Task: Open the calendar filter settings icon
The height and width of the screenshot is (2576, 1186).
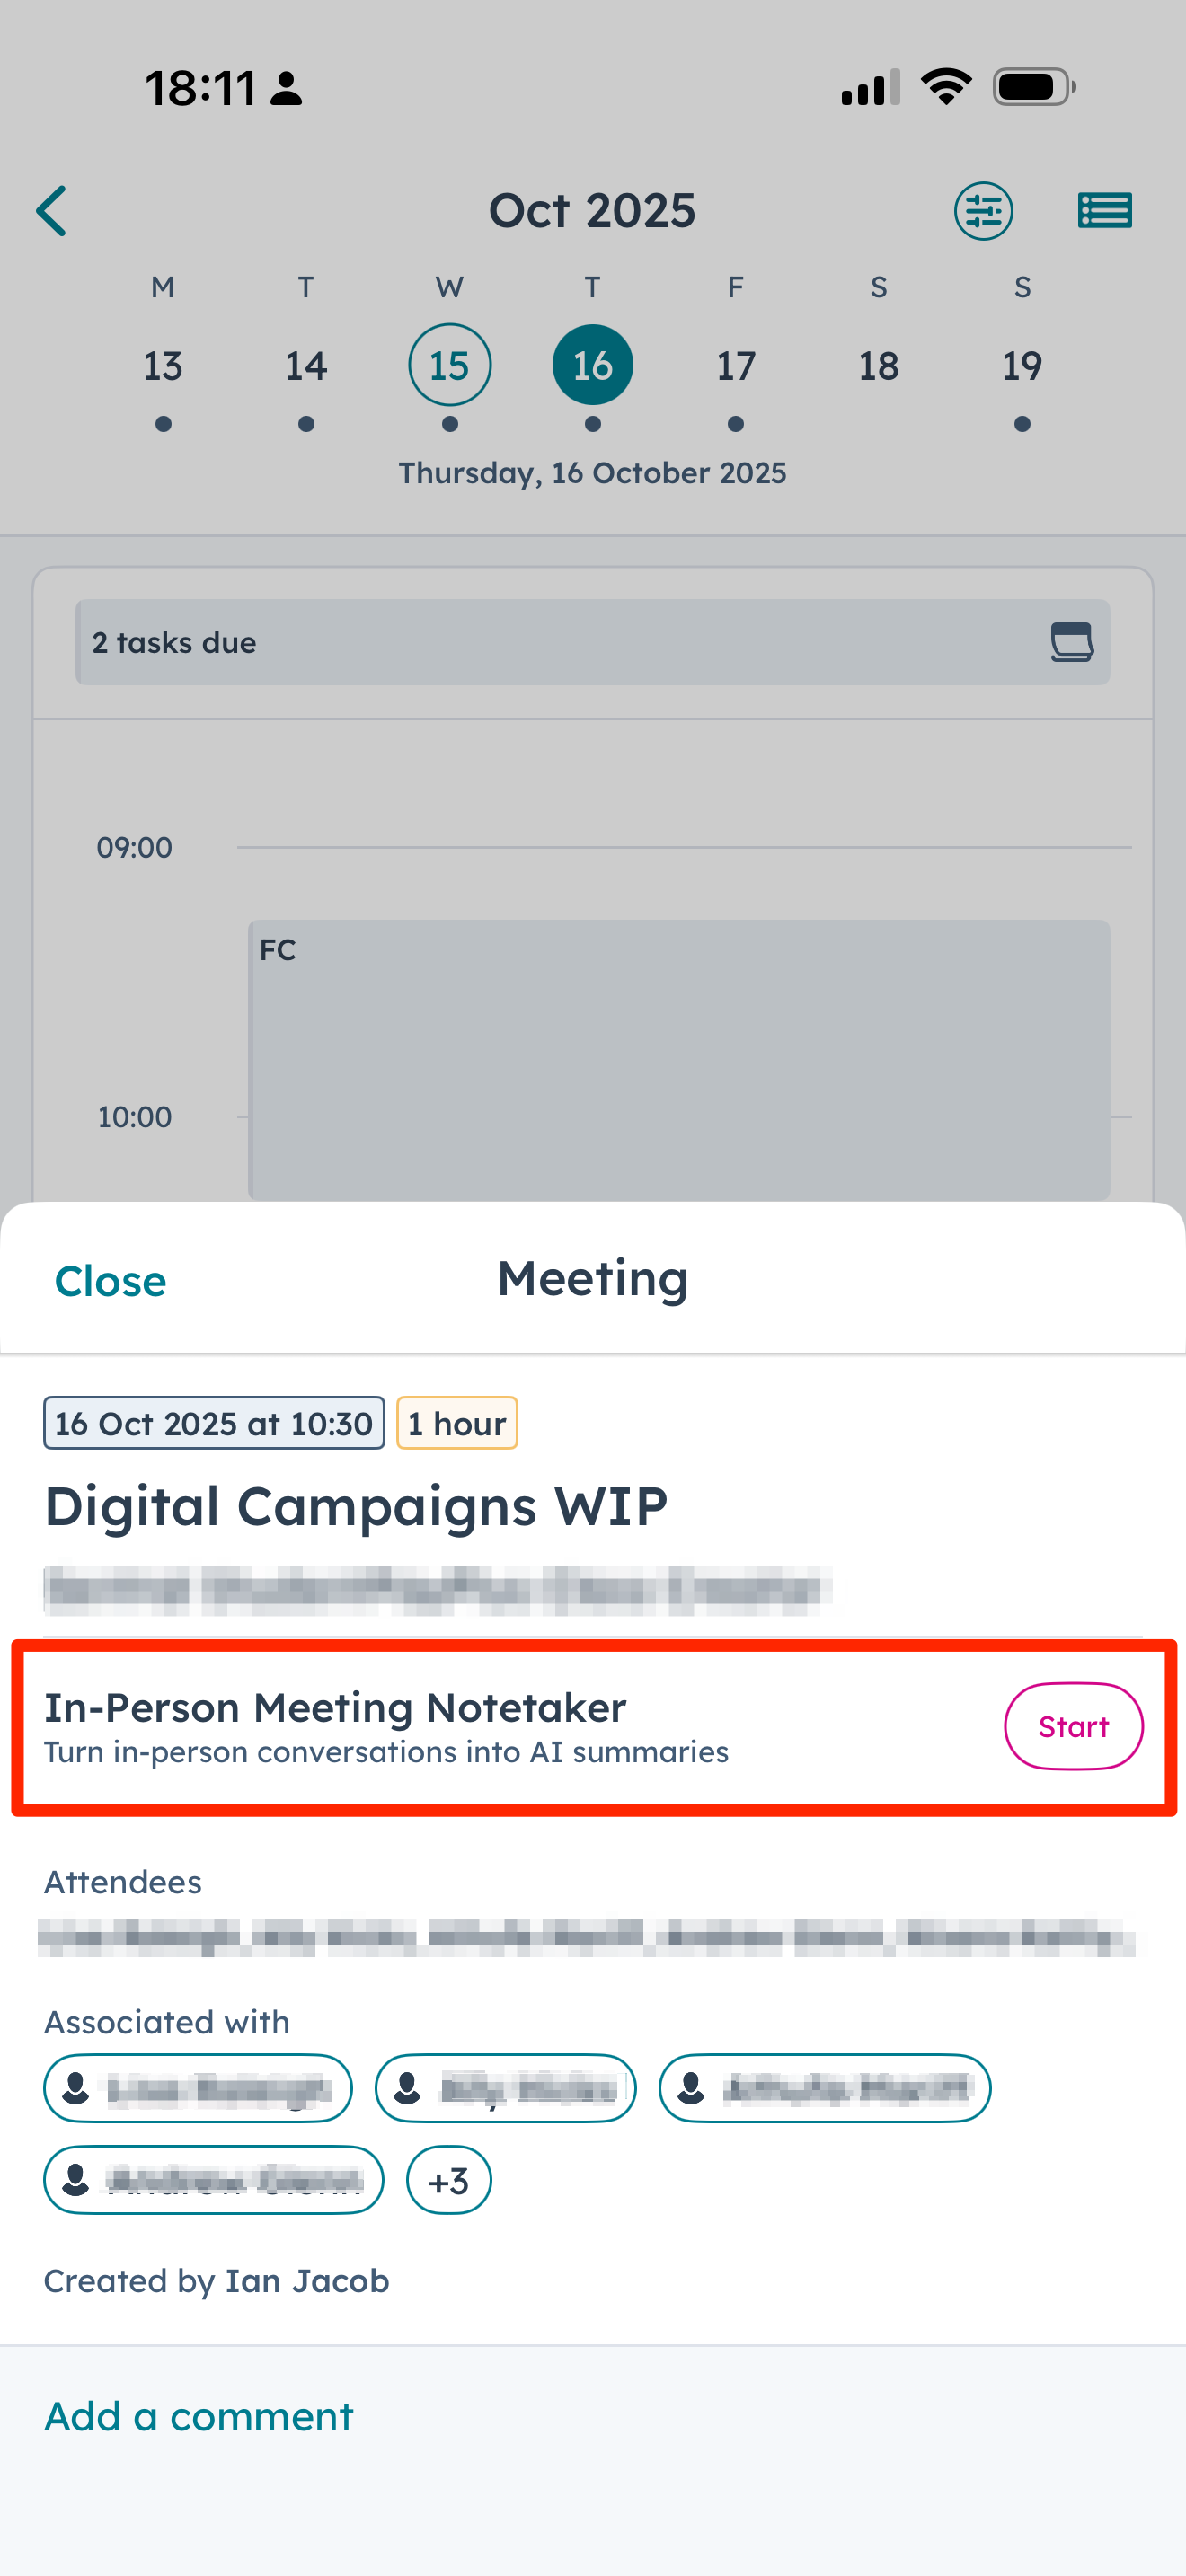Action: (983, 211)
